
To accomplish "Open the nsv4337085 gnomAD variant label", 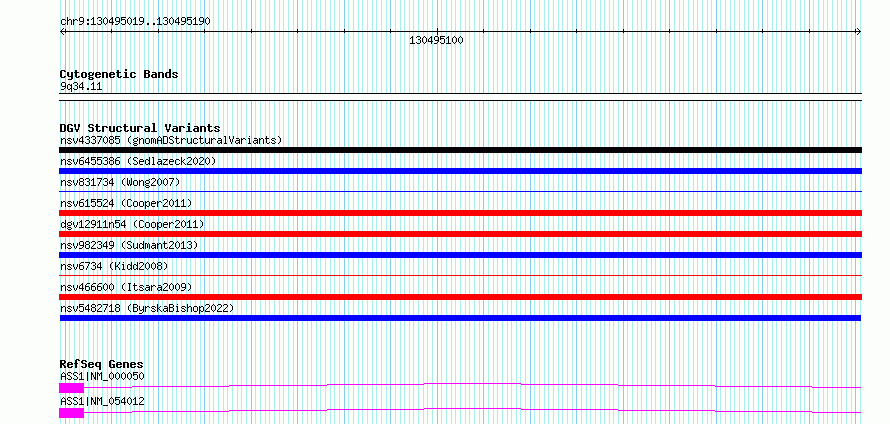I will click(171, 140).
